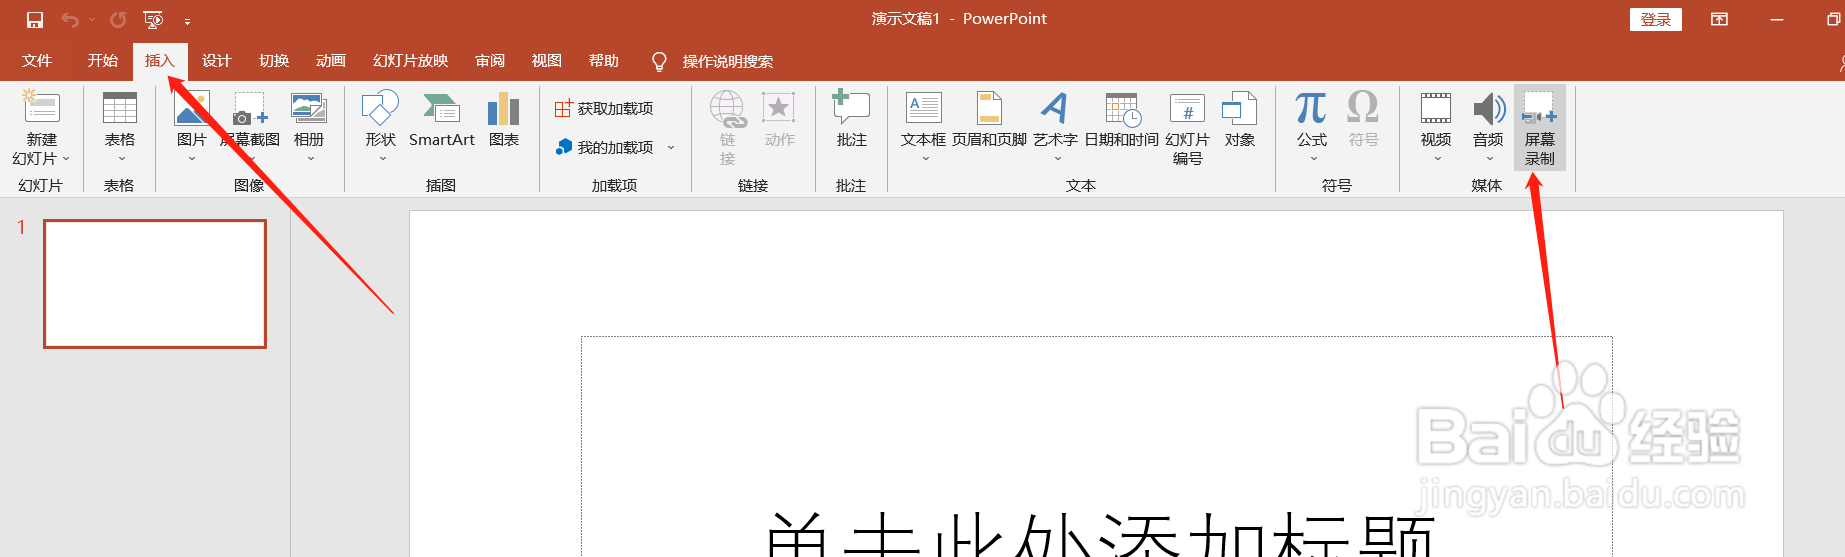The image size is (1845, 557).
Task: Open the undo history dropdown arrow
Action: coord(92,20)
